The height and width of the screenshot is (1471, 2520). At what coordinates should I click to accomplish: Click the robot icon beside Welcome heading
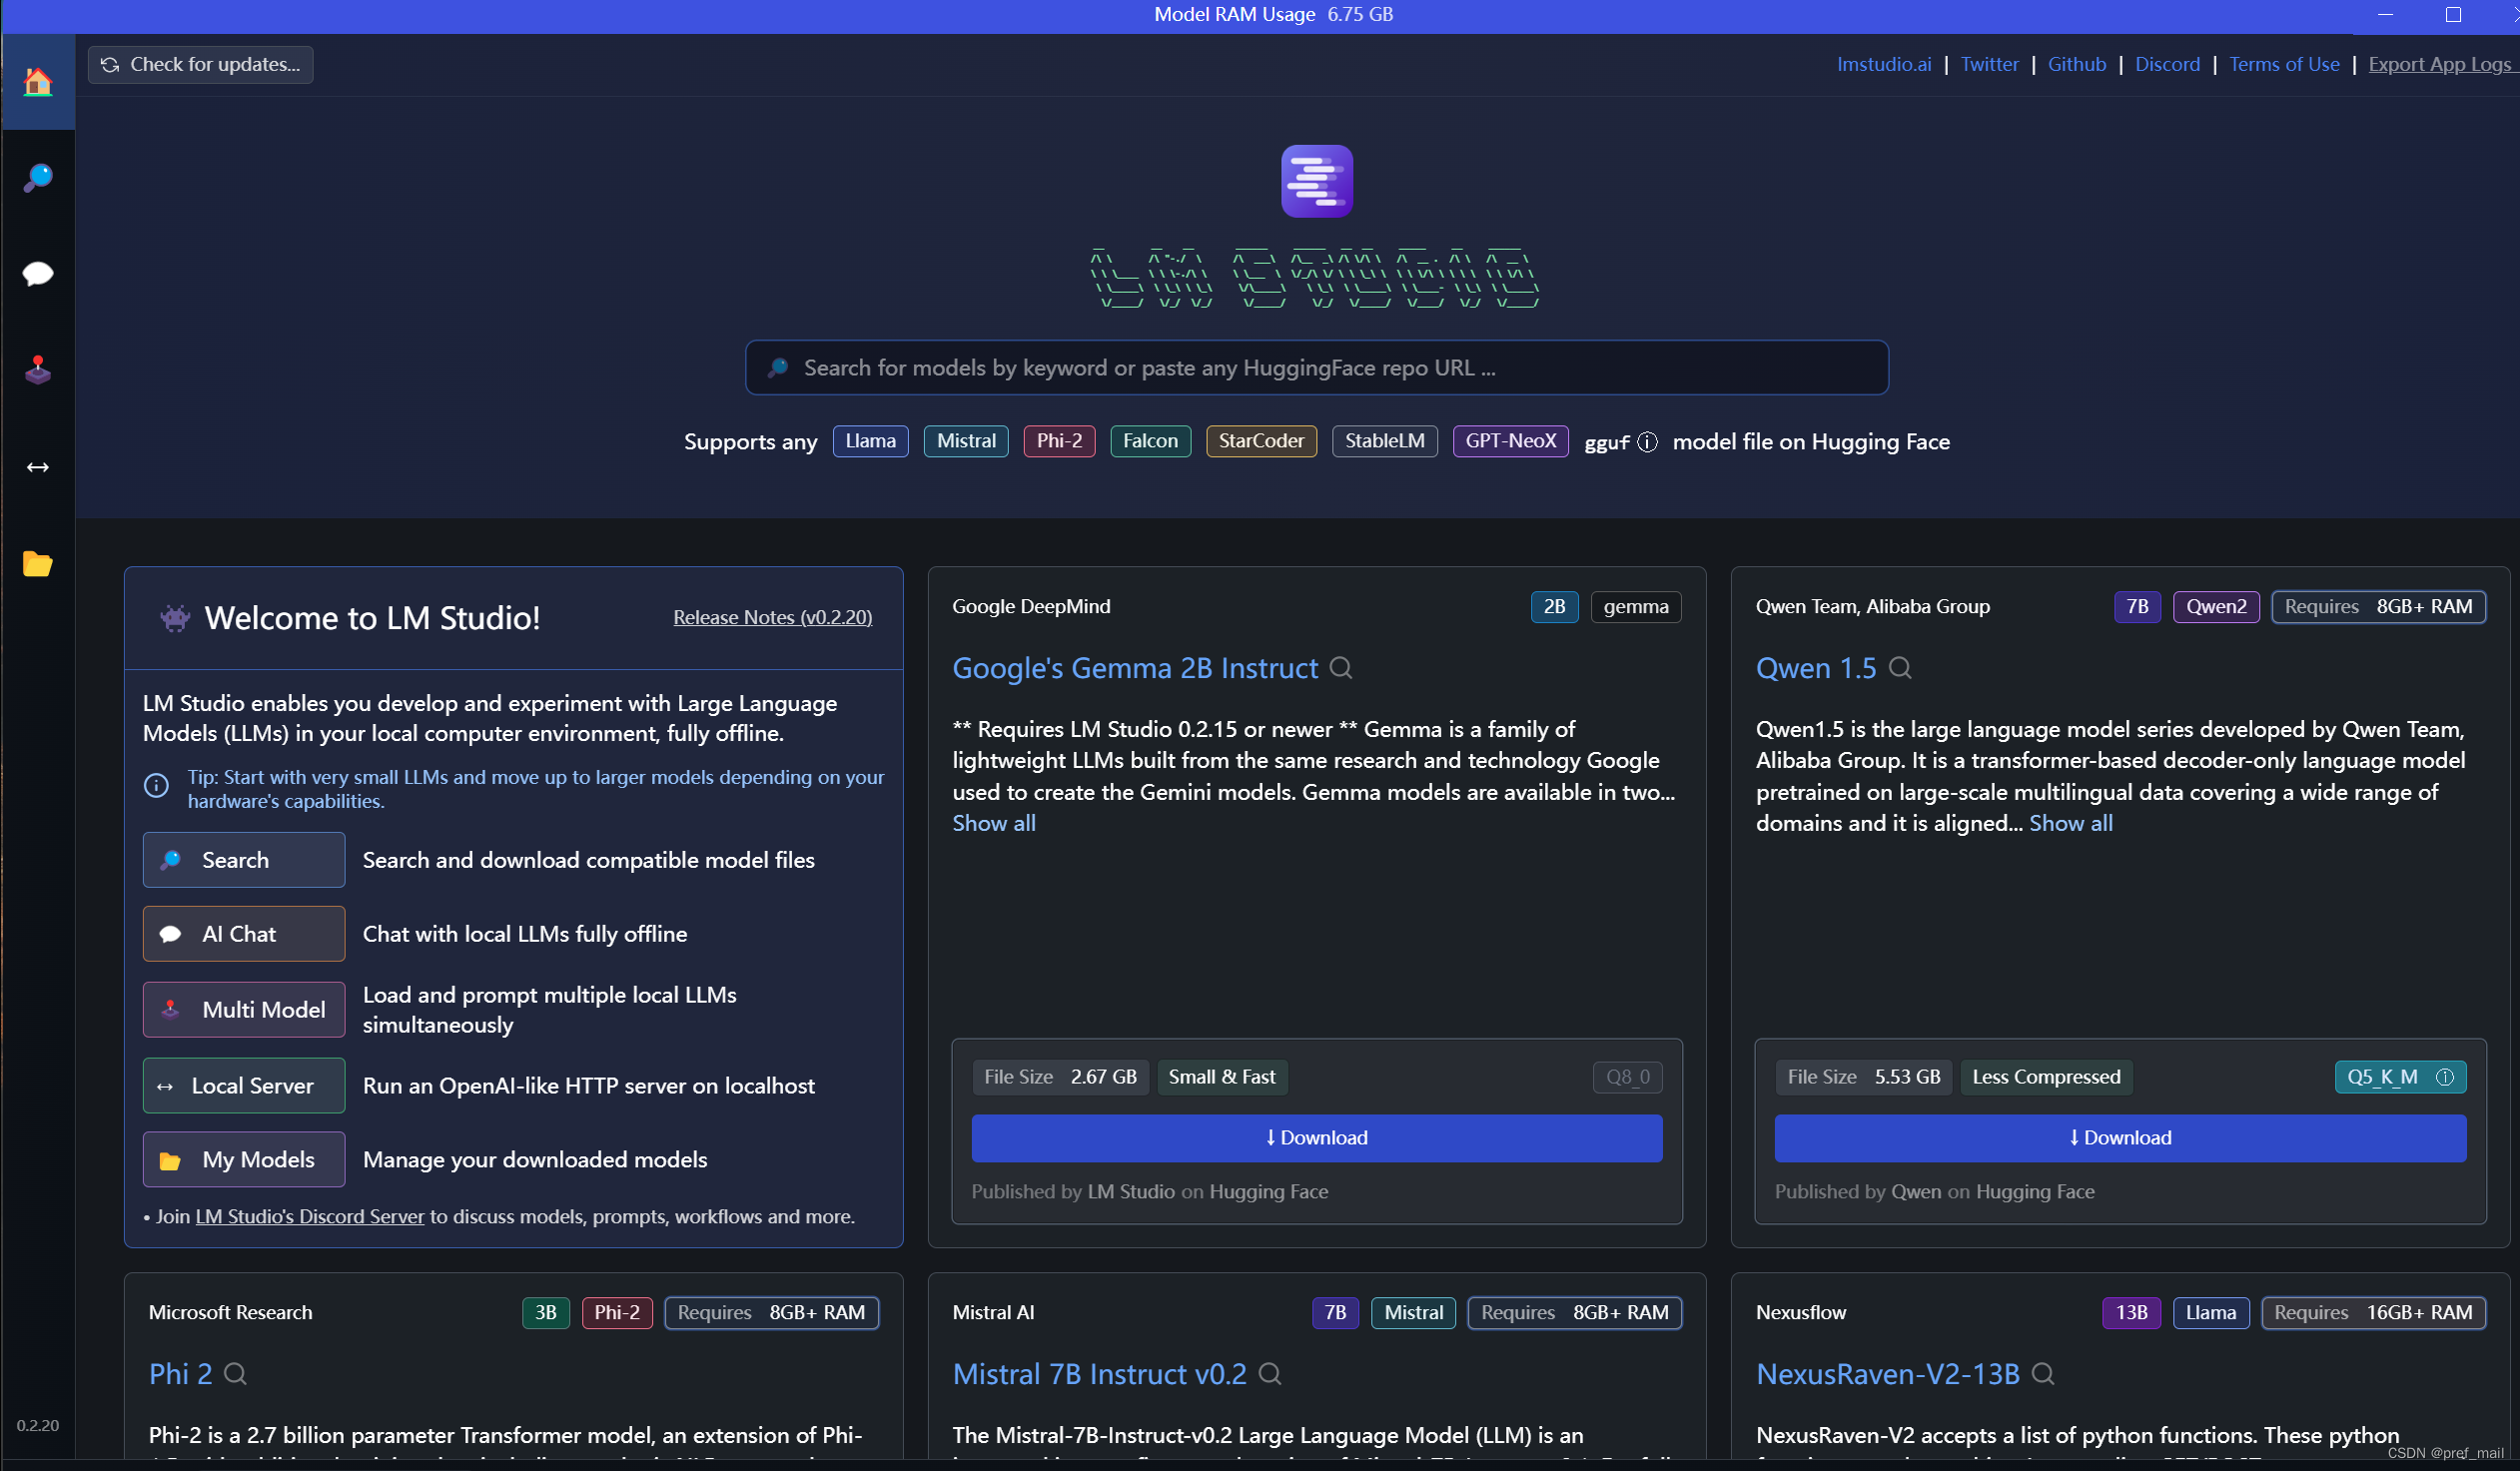click(x=175, y=618)
